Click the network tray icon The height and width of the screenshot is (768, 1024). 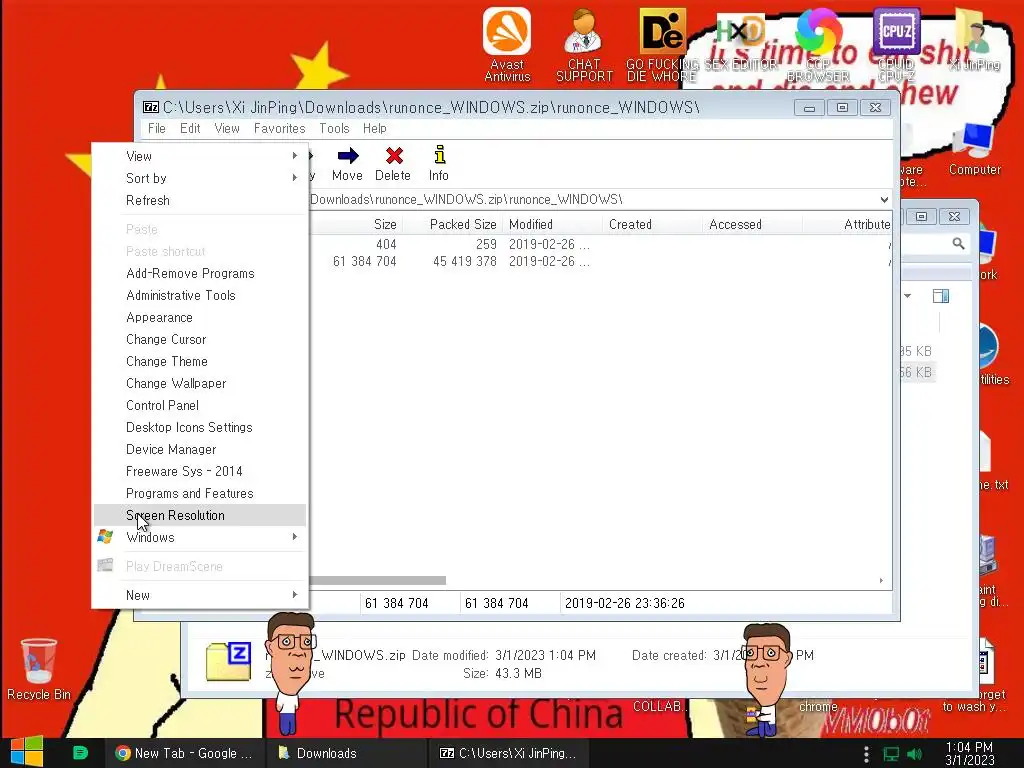(891, 754)
